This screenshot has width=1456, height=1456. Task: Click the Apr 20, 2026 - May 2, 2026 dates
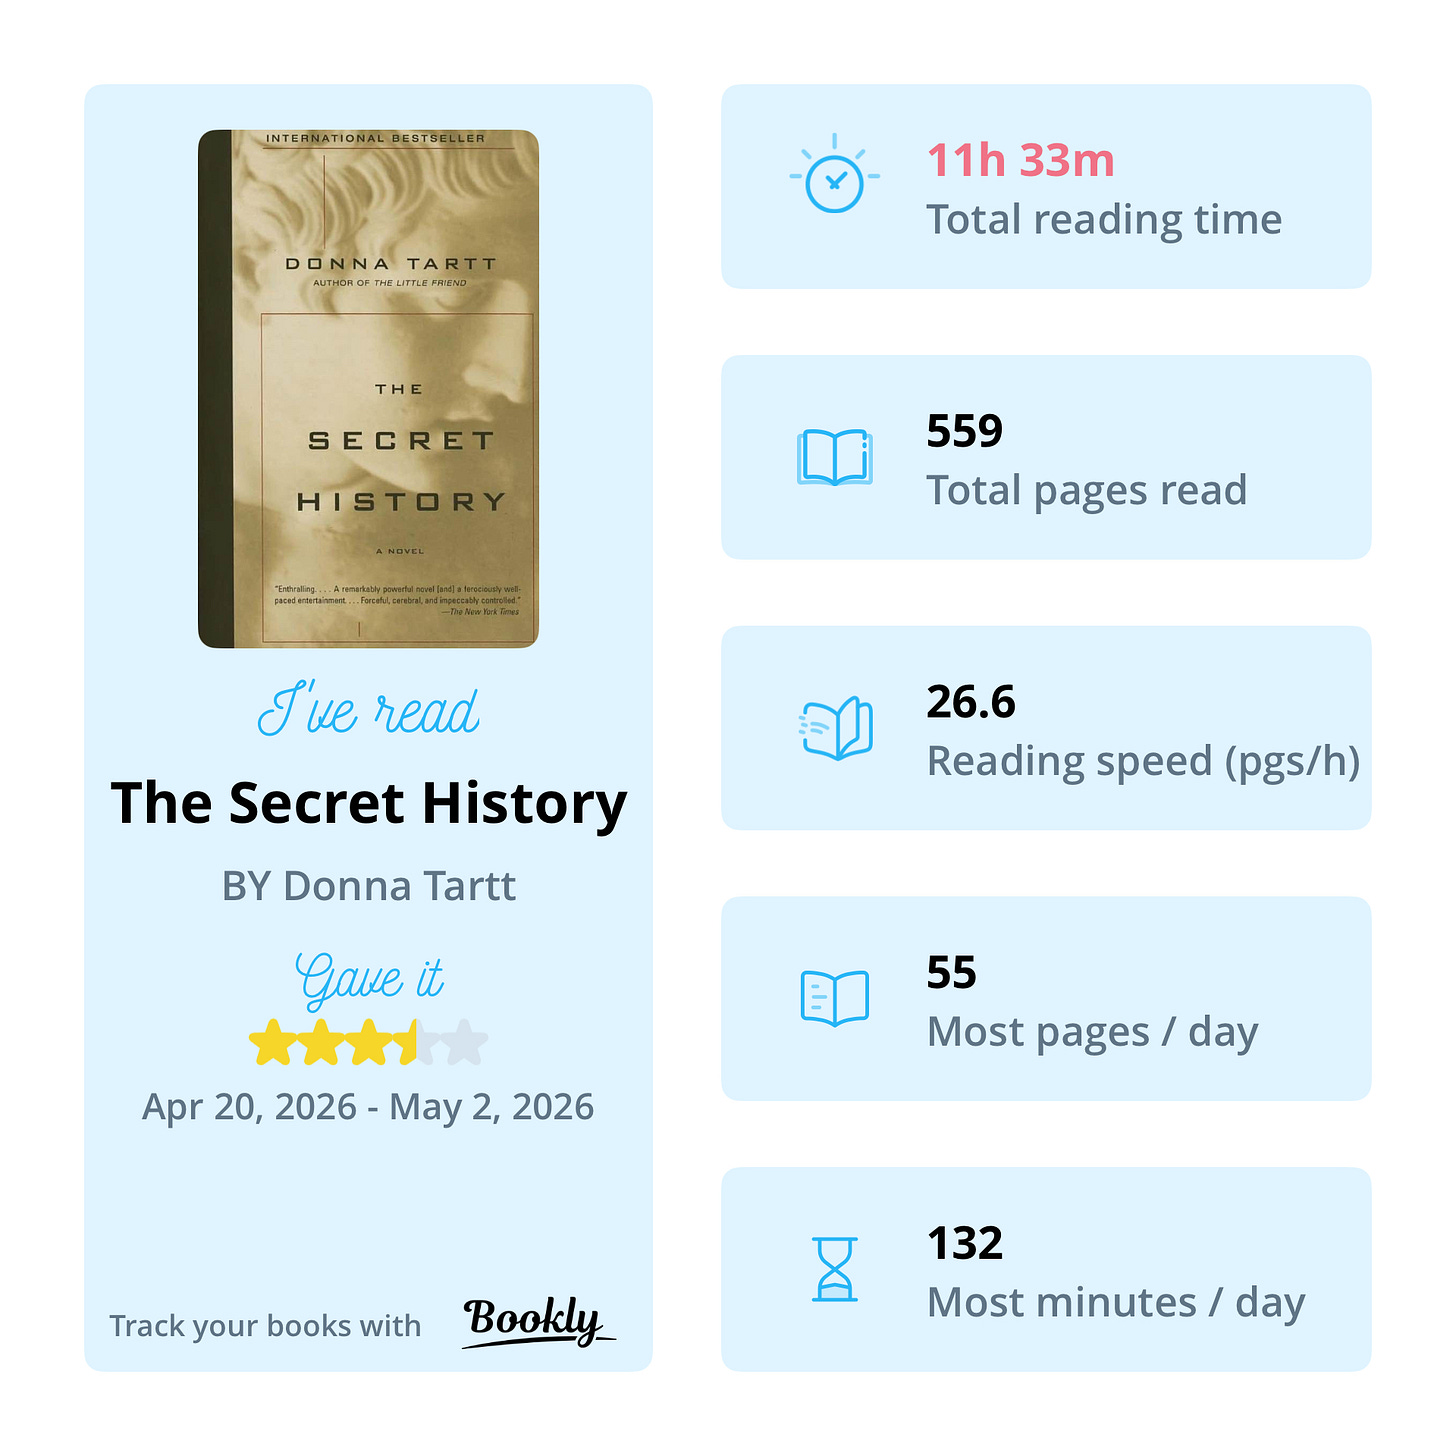coord(368,1107)
